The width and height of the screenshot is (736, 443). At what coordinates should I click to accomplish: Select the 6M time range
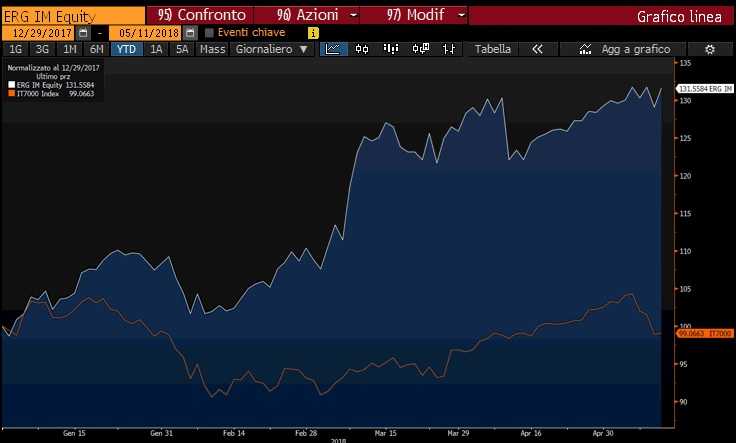[97, 49]
